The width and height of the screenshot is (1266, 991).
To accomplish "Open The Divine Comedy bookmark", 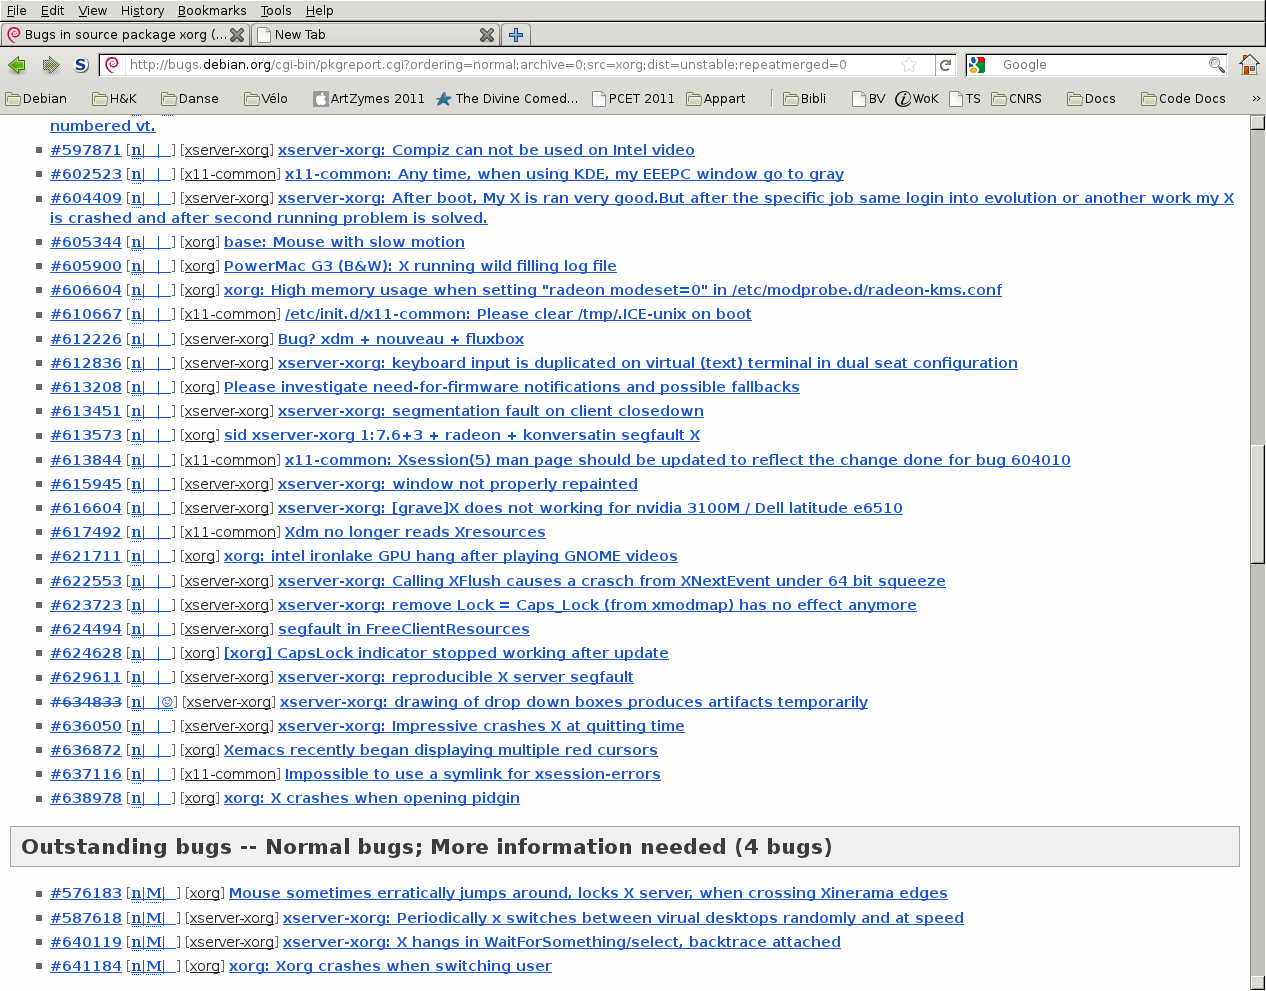I will [507, 99].
